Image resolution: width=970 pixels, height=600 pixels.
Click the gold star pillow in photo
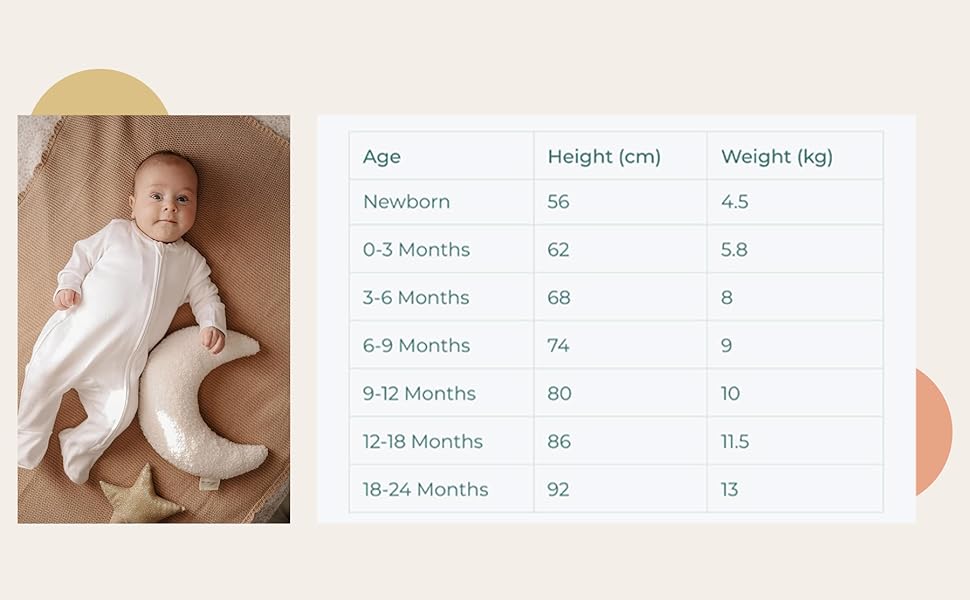[x=142, y=495]
